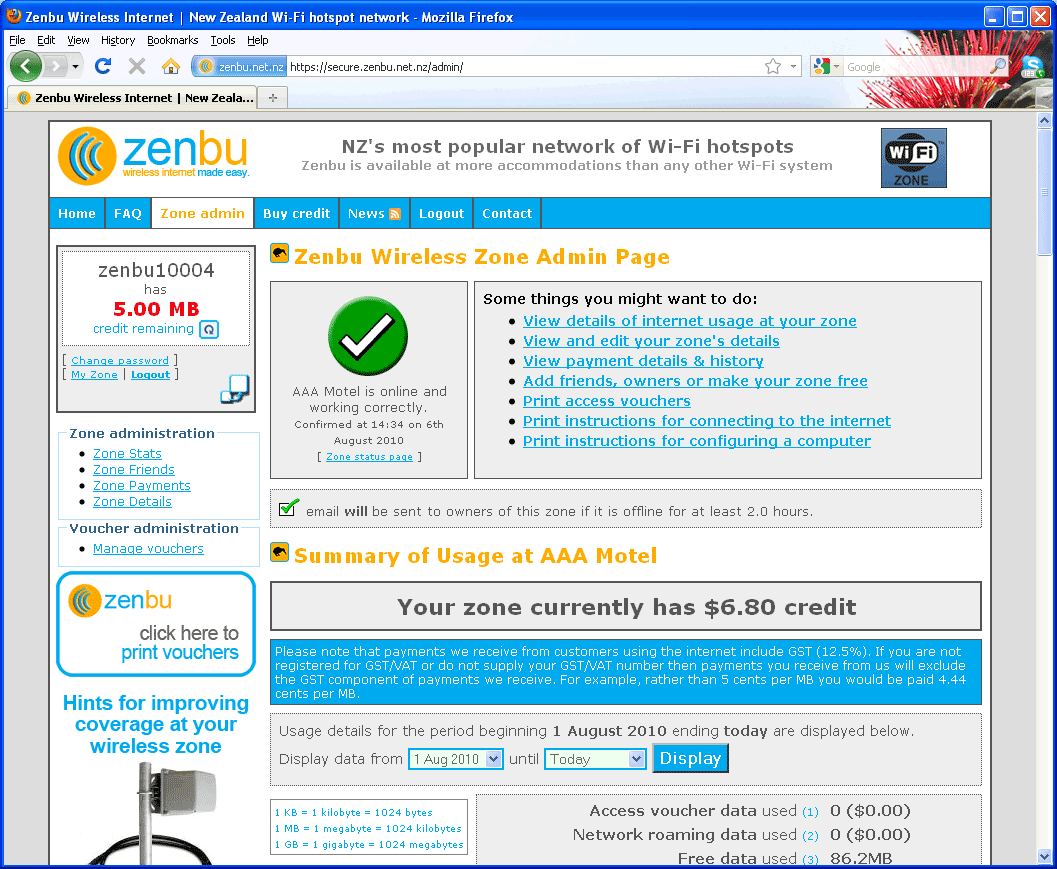Click the kiwi icon beside Admin Page heading
This screenshot has height=869, width=1057.
(280, 253)
